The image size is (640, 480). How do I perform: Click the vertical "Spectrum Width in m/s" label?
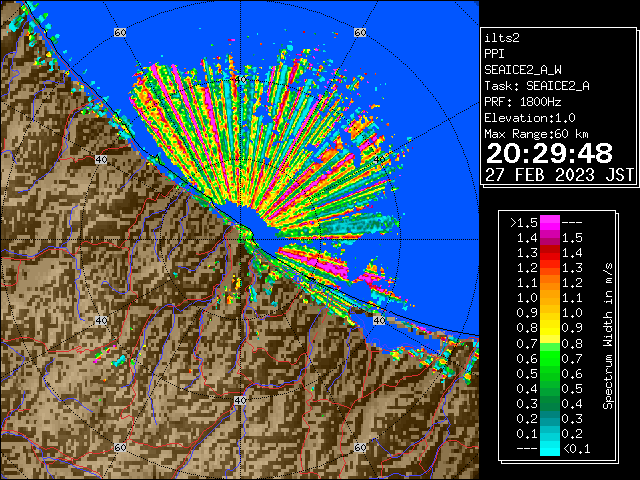tap(608, 336)
